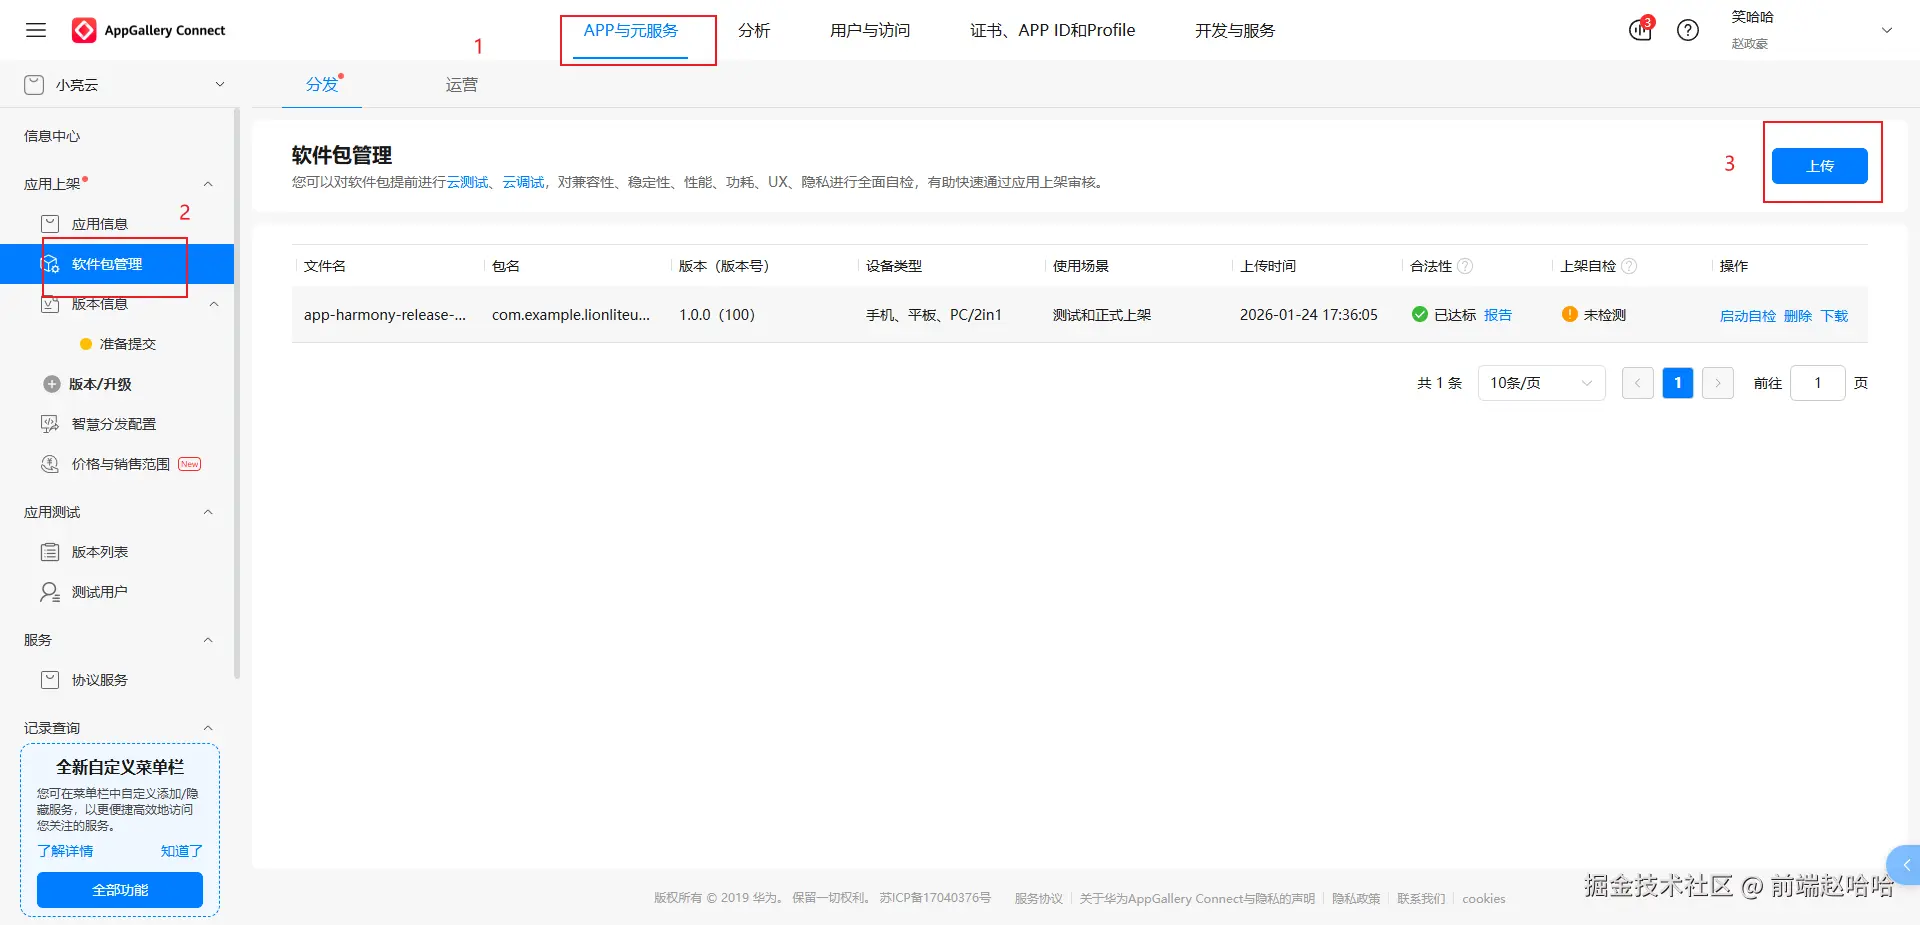Open the 小亮云 app selector dropdown

click(125, 85)
